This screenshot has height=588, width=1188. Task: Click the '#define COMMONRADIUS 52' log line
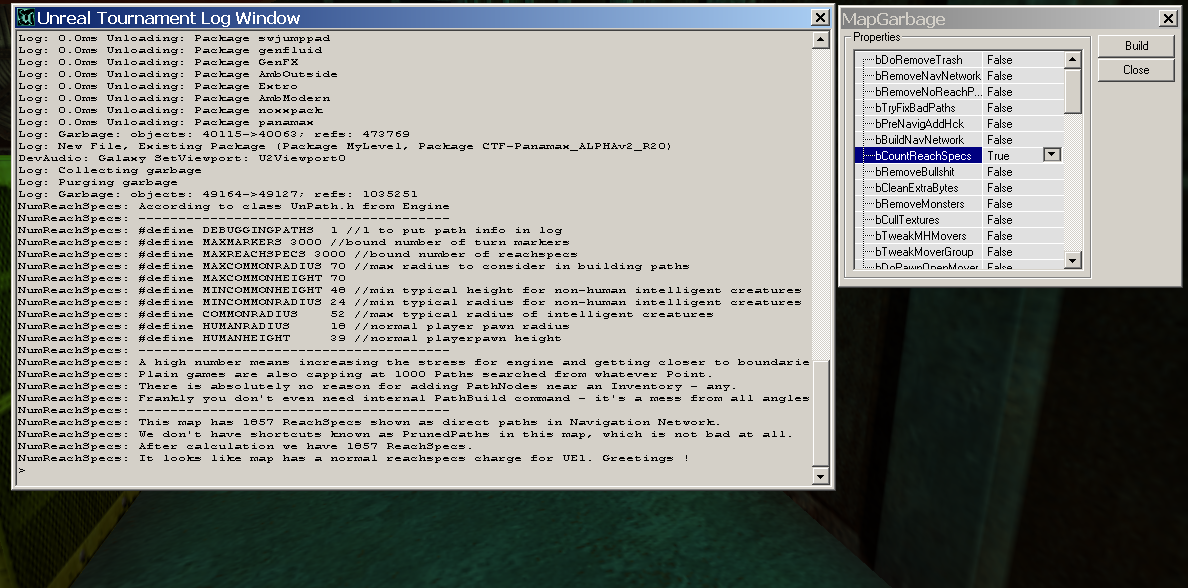(365, 314)
